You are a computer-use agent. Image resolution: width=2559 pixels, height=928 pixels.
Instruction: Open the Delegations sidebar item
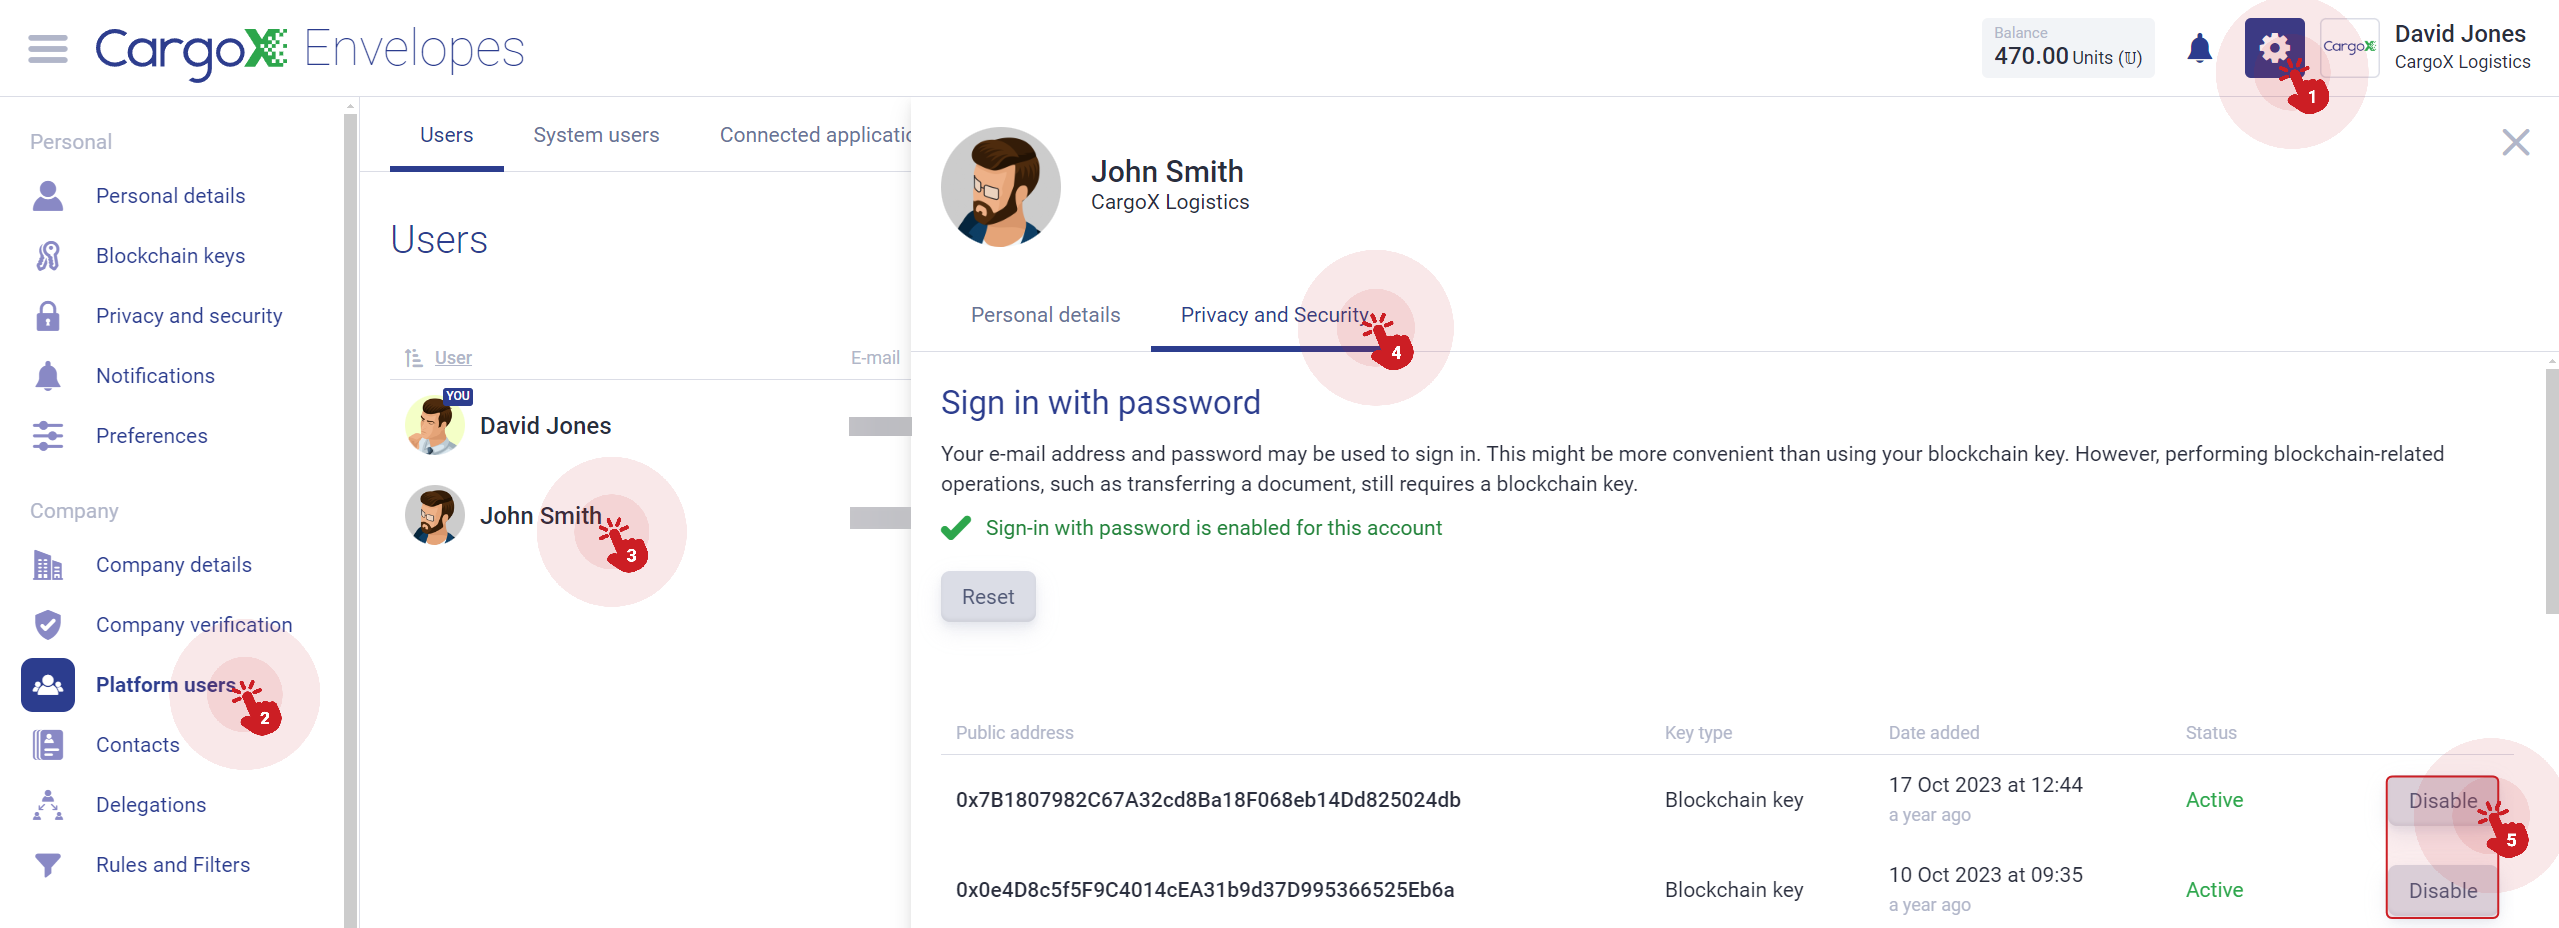151,805
